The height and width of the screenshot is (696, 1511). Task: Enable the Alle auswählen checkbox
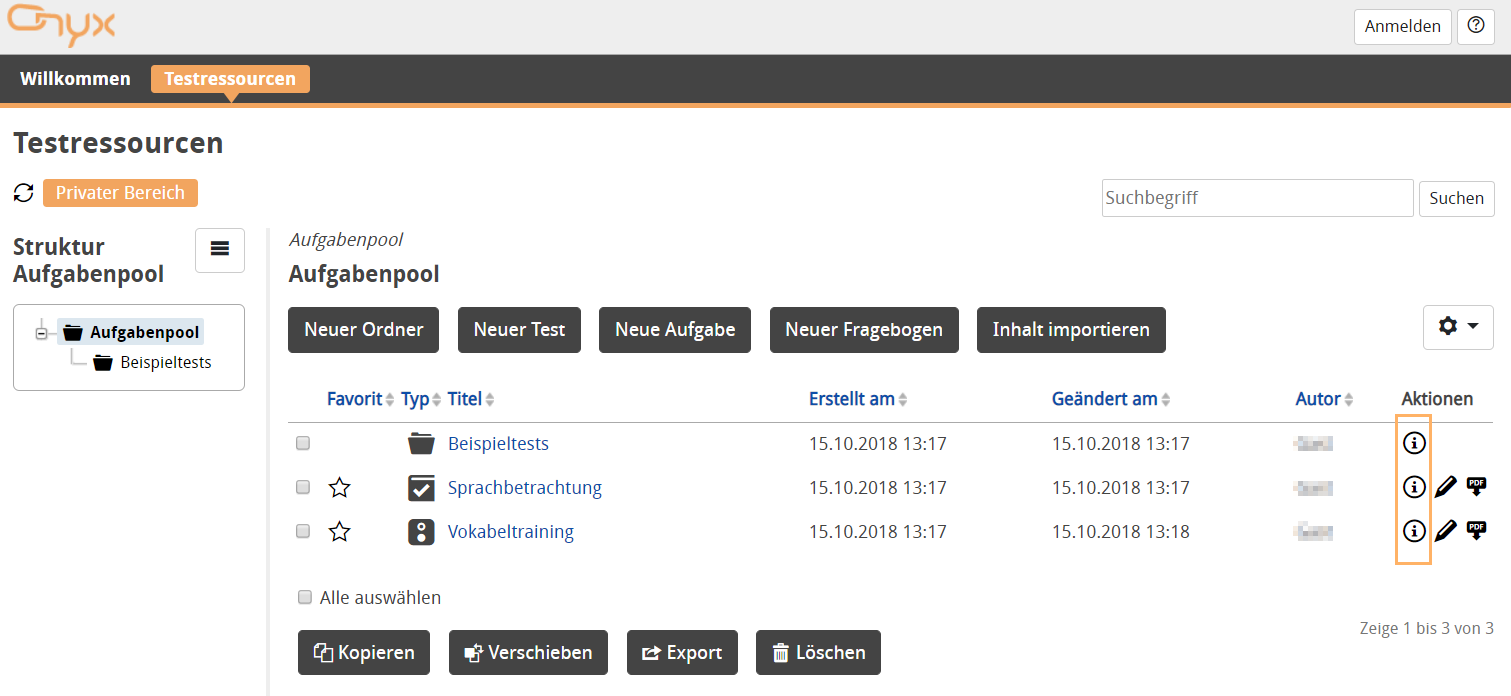(x=304, y=597)
